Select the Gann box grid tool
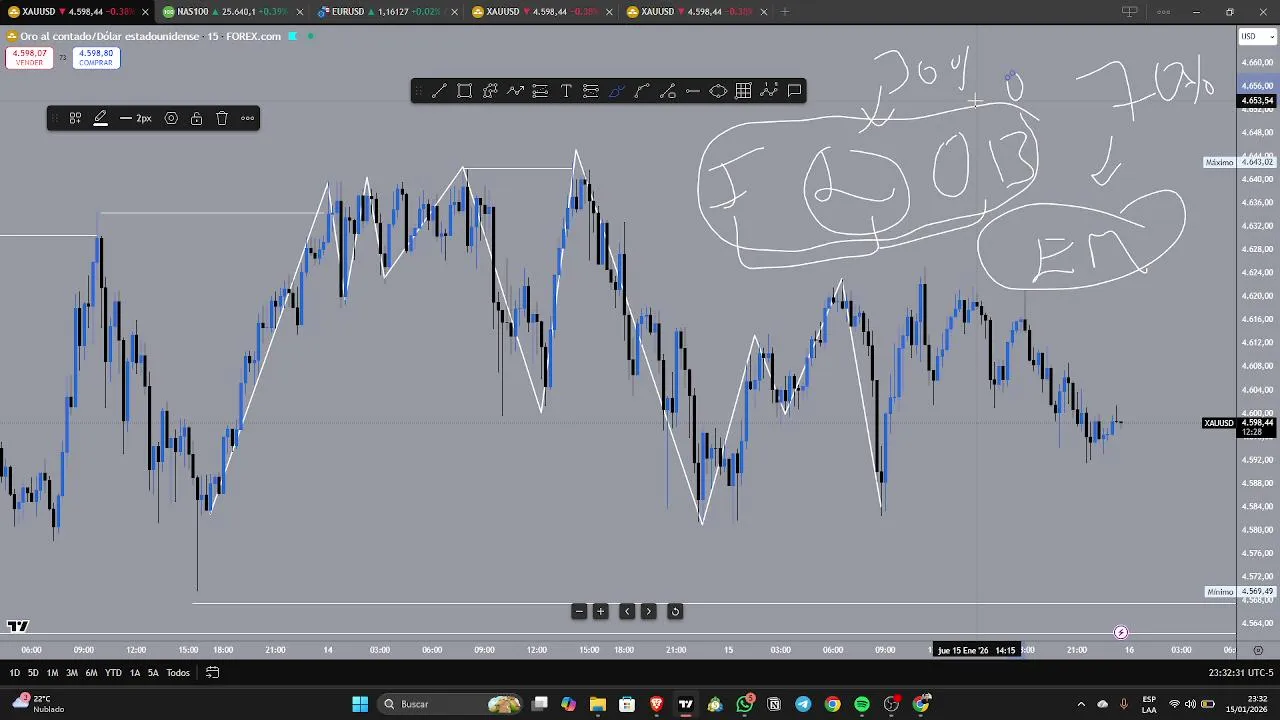The width and height of the screenshot is (1280, 720). [x=743, y=91]
